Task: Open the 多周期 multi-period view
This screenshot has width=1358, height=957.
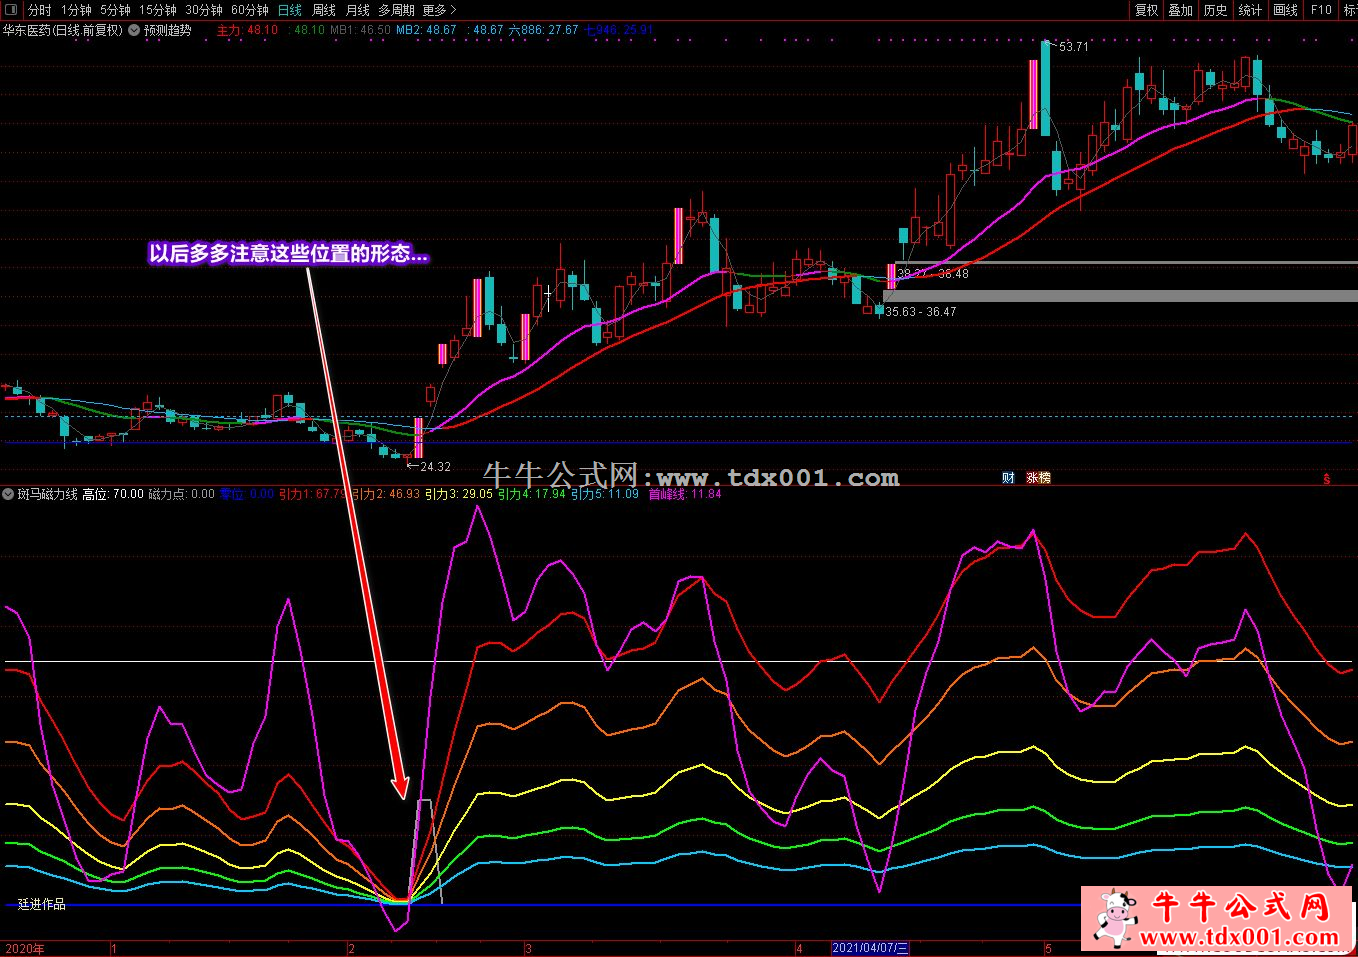Action: coord(396,10)
